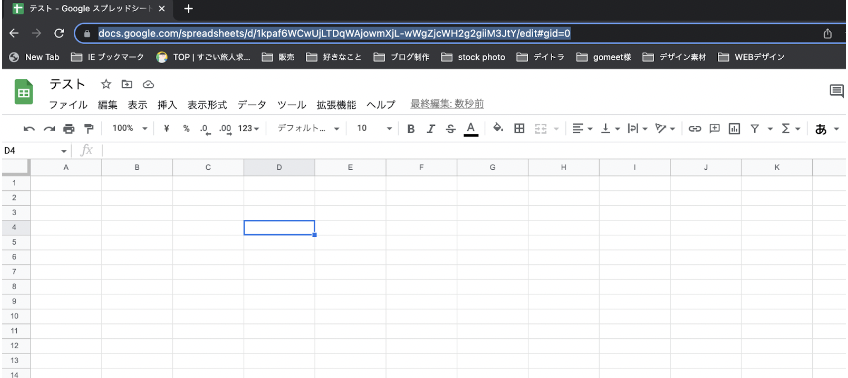Open the text color picker
The image size is (848, 378).
coord(471,129)
